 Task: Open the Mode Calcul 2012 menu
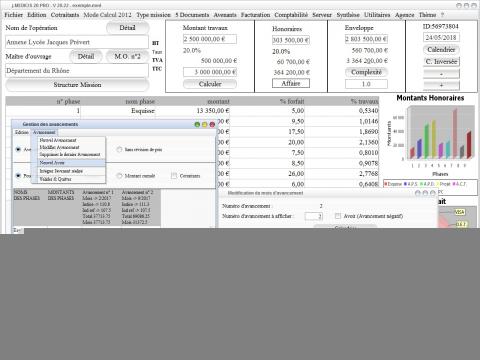pyautogui.click(x=107, y=15)
